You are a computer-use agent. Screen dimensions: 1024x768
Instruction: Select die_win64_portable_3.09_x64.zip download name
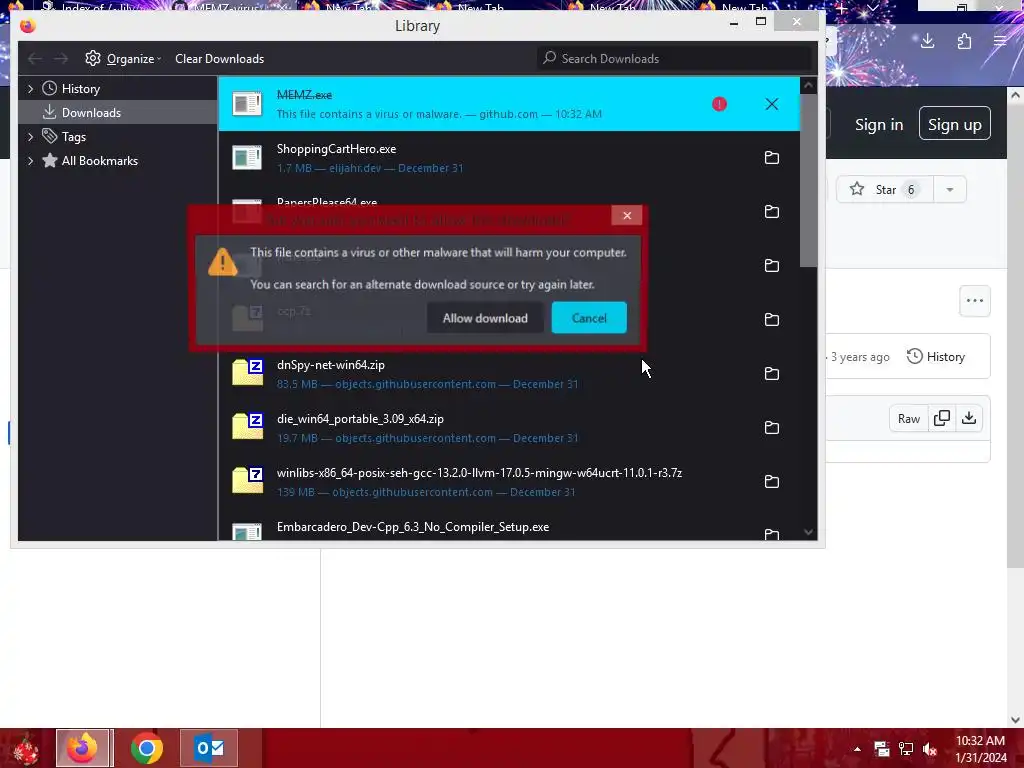360,419
